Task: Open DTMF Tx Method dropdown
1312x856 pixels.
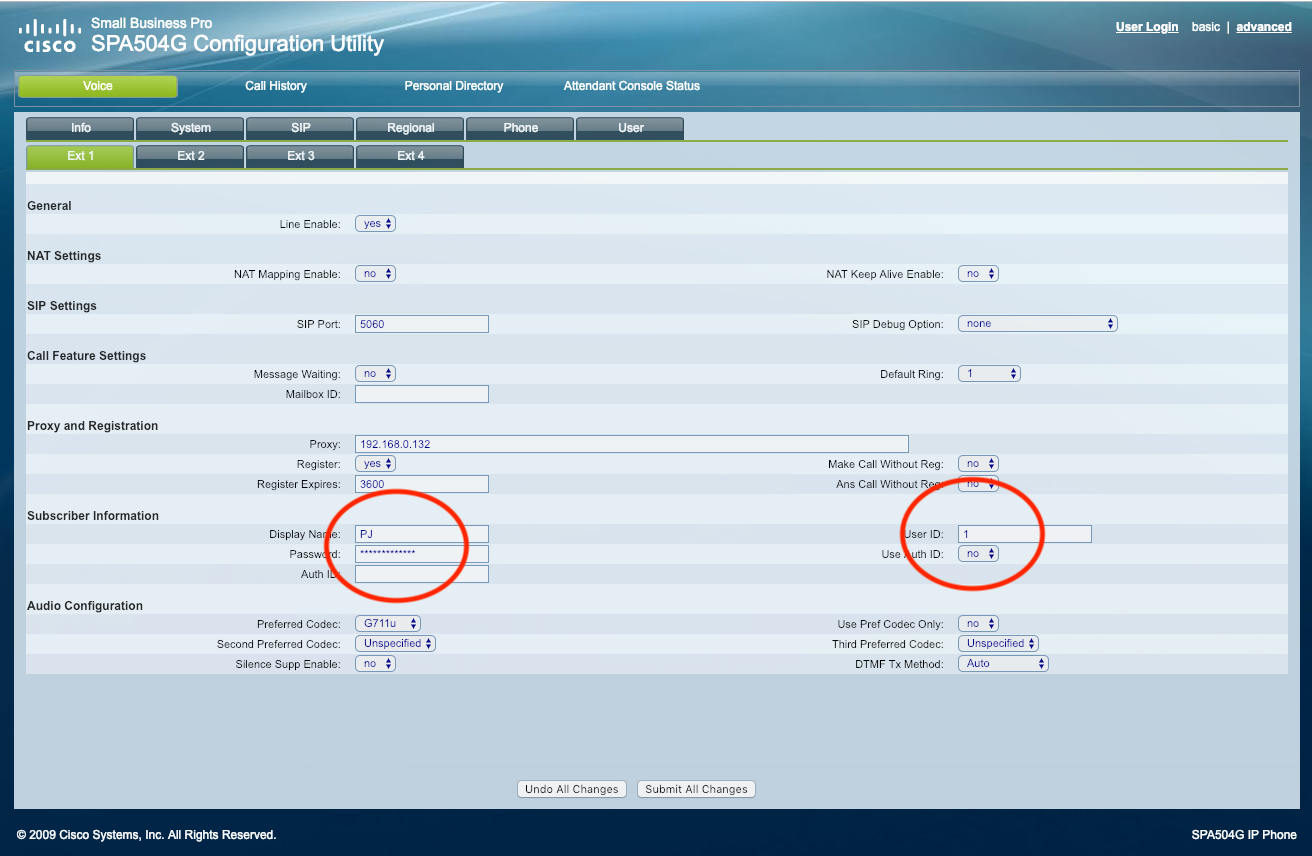Action: pyautogui.click(x=1004, y=664)
